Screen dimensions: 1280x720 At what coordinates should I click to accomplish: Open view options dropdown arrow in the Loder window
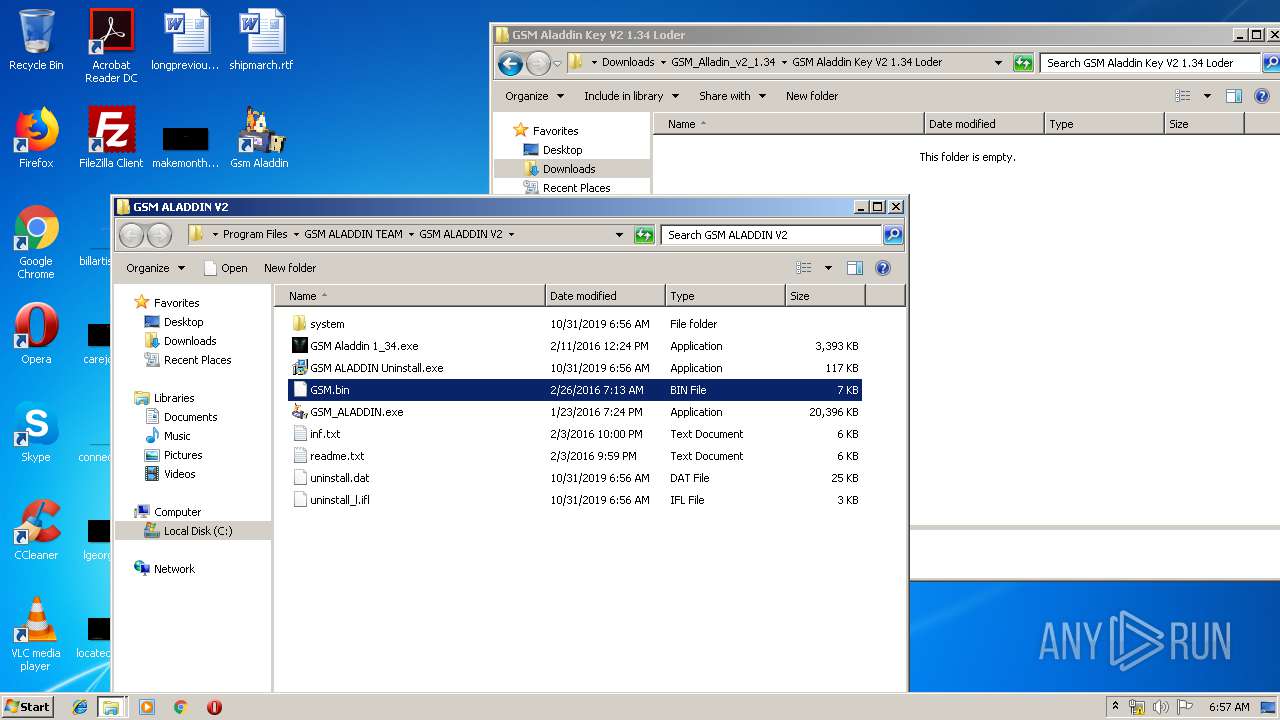pos(1207,96)
